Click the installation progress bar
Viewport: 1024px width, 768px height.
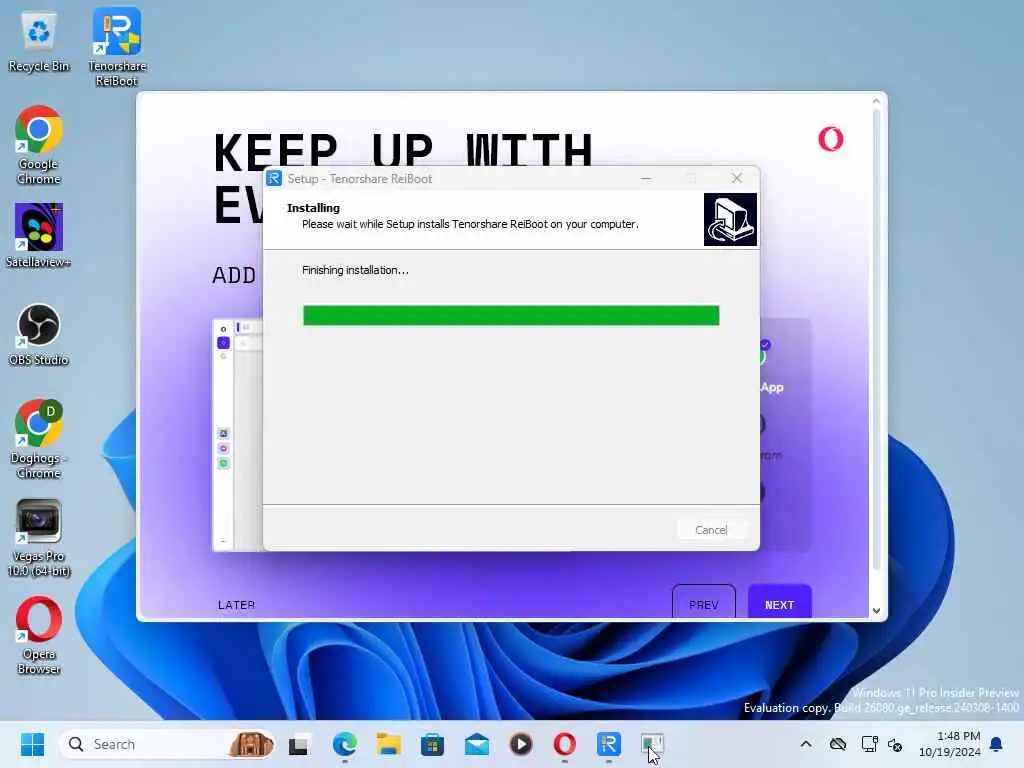point(511,315)
